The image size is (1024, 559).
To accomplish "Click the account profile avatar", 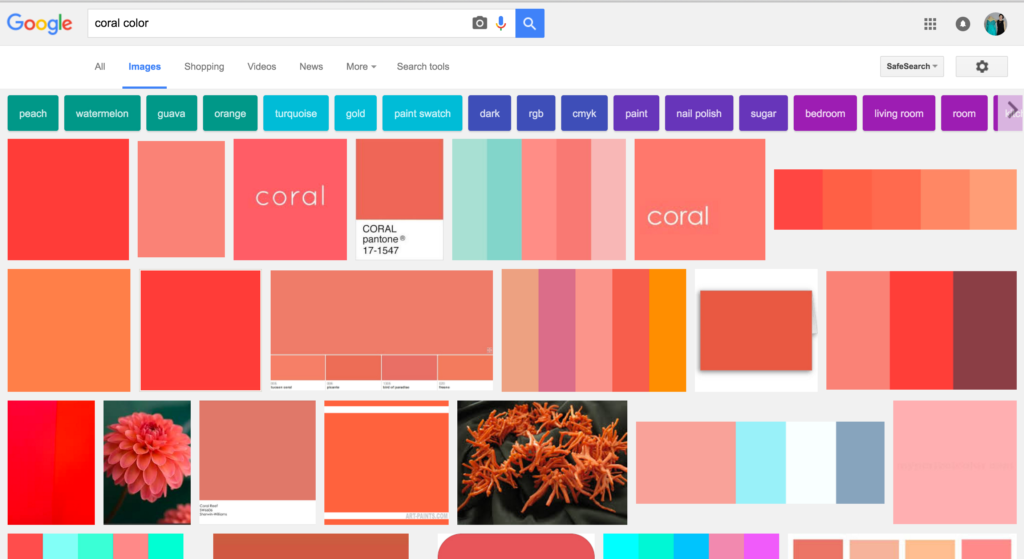I will [x=995, y=24].
